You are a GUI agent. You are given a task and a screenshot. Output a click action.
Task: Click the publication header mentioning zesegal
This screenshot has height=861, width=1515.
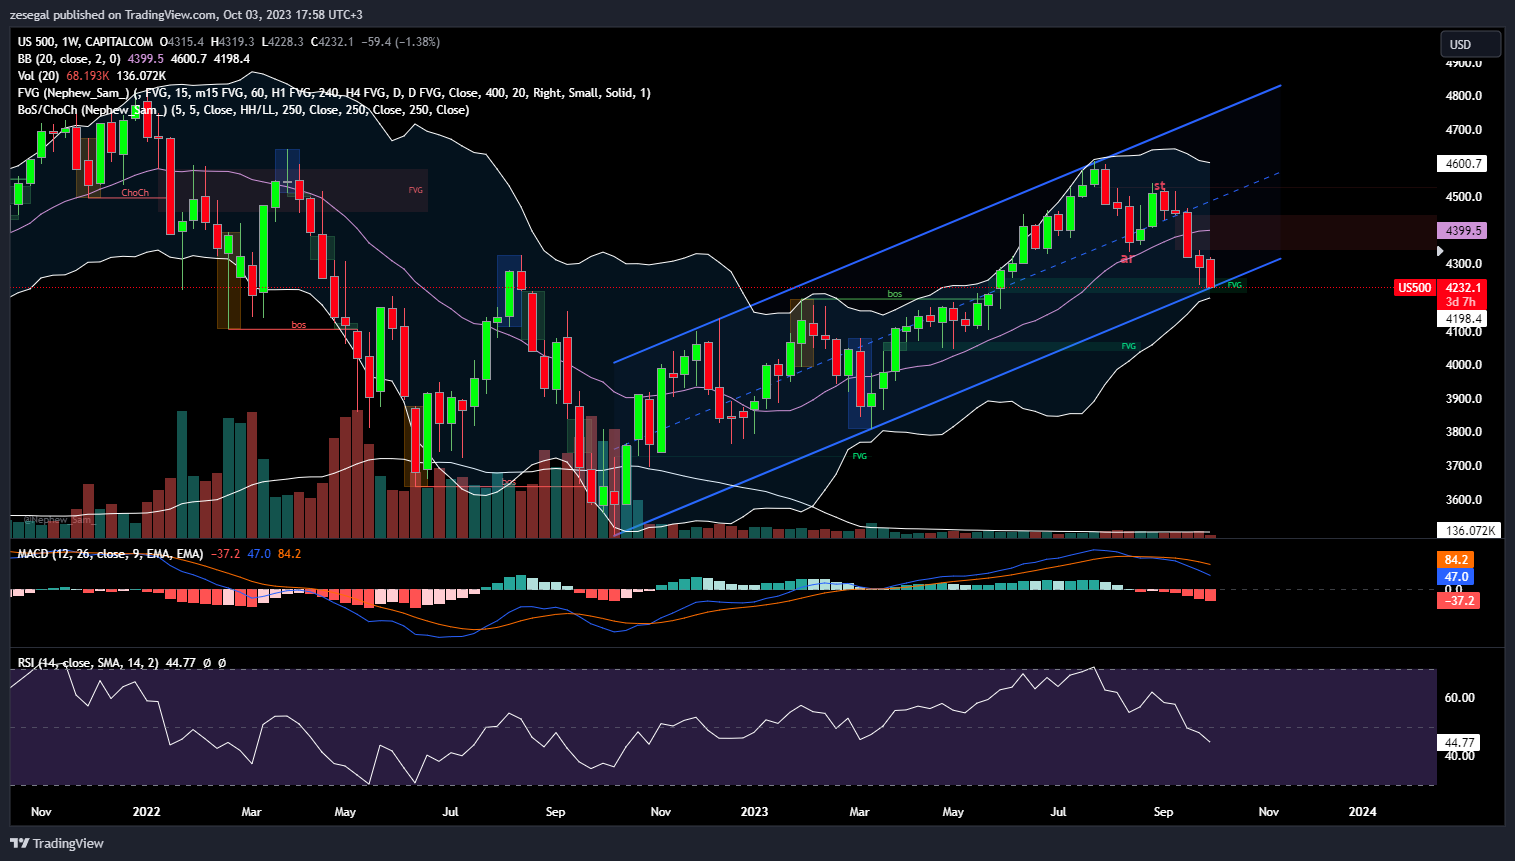pyautogui.click(x=186, y=14)
